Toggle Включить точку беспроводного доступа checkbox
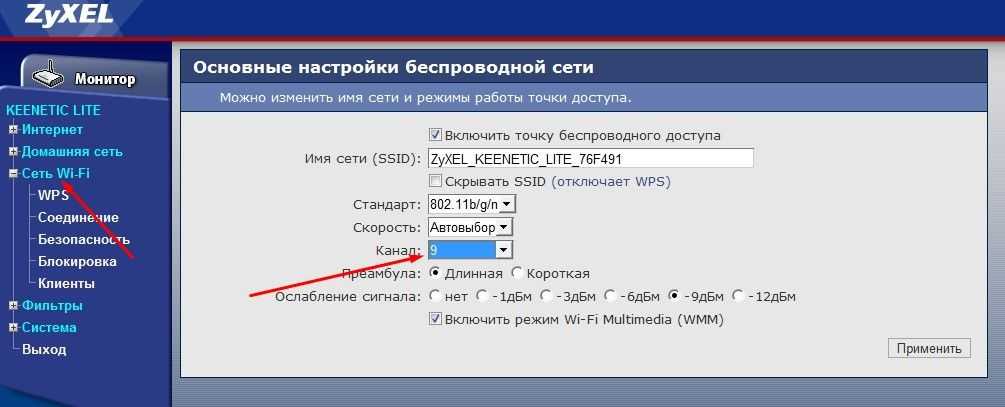The height and width of the screenshot is (407, 1005). click(435, 135)
